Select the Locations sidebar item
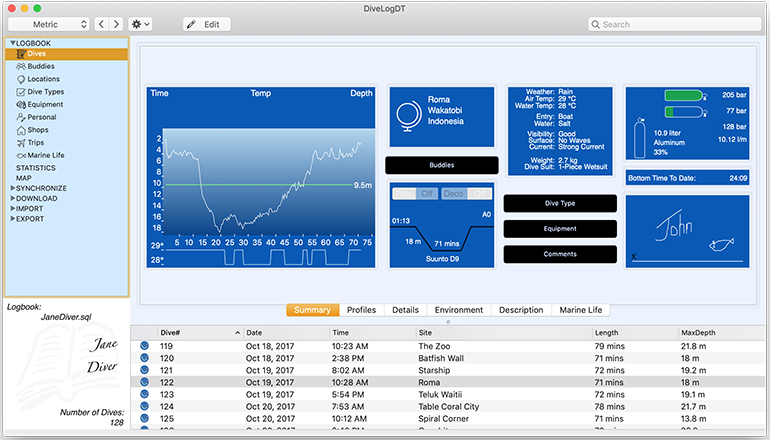Viewport: 770px width, 440px height. [43, 79]
